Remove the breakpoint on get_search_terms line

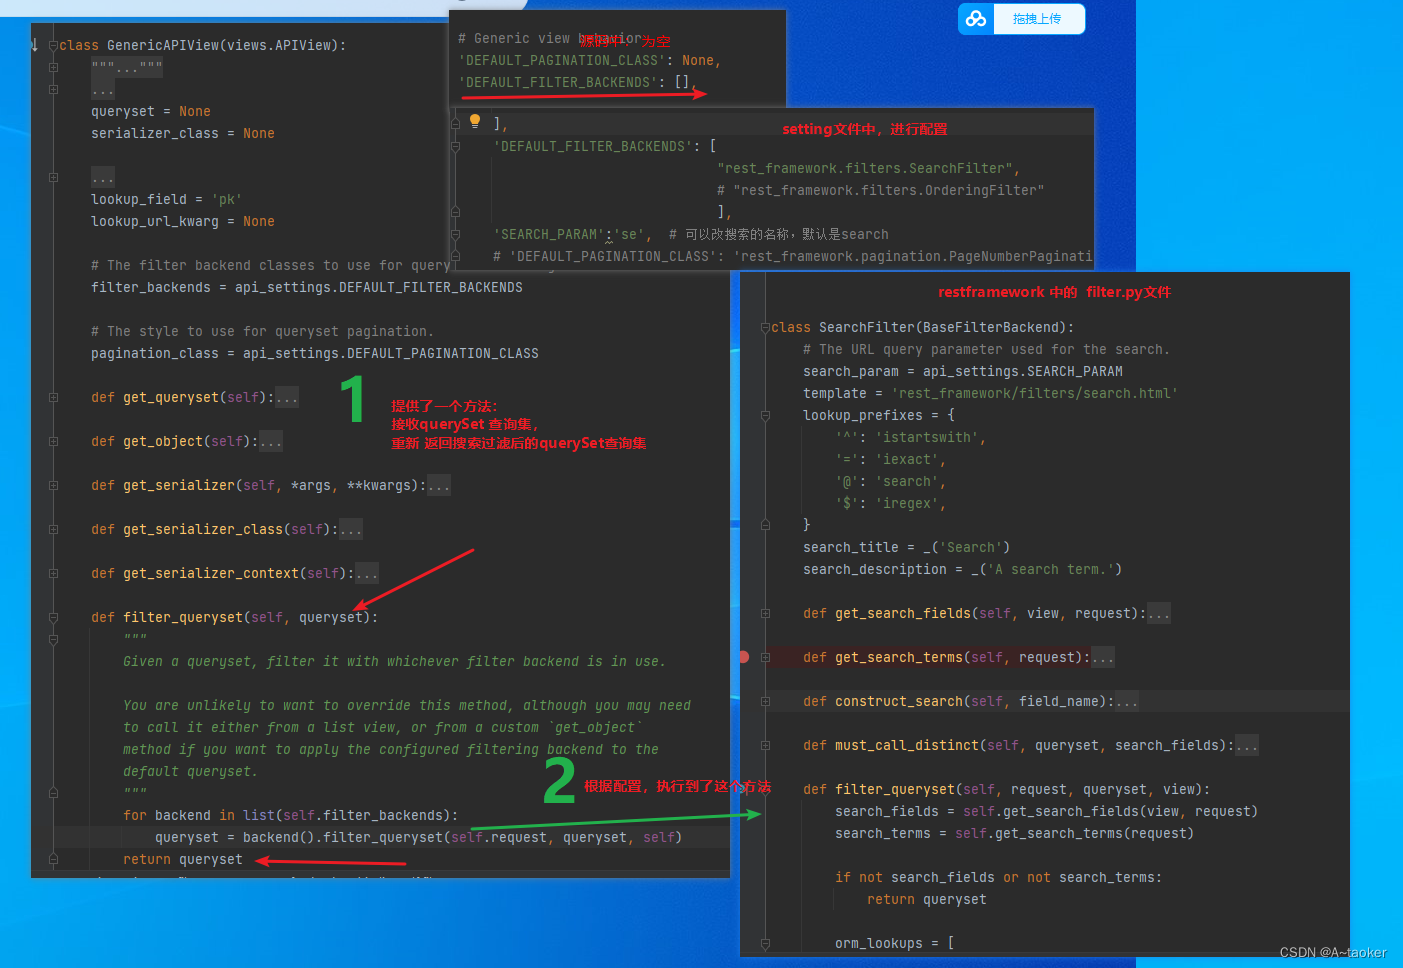coord(743,657)
